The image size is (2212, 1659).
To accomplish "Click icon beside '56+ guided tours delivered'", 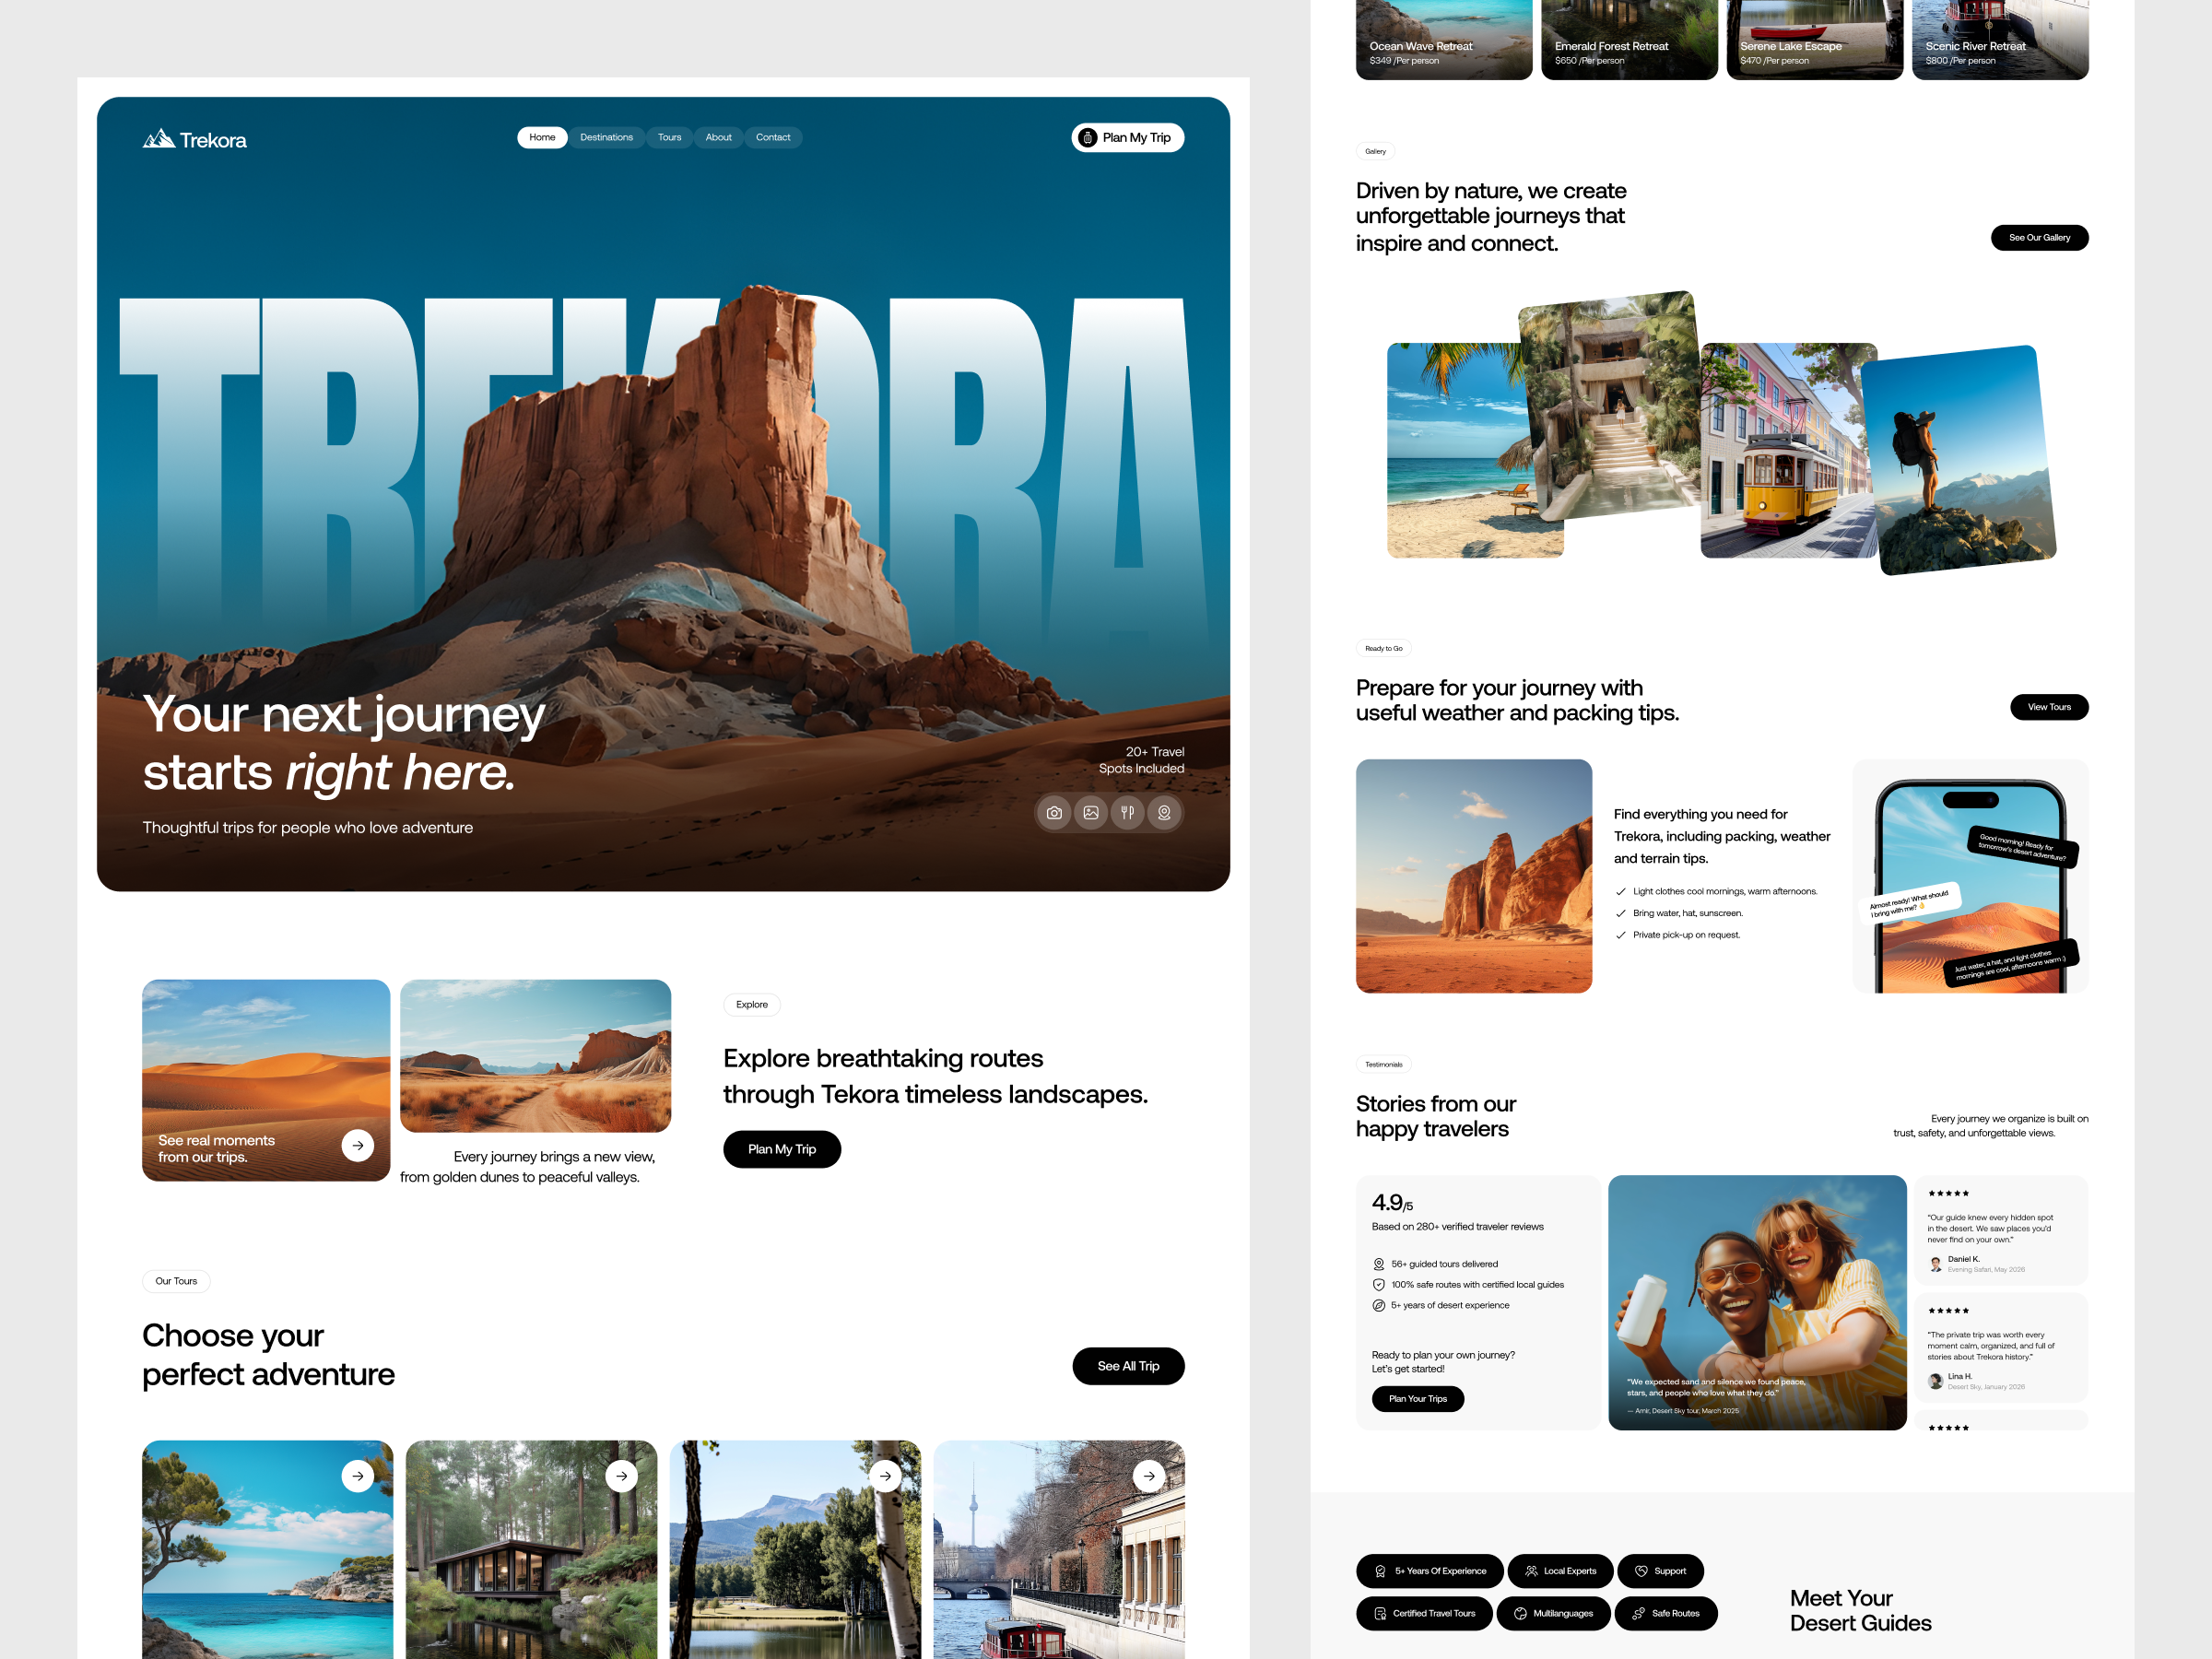I will [x=1379, y=1265].
